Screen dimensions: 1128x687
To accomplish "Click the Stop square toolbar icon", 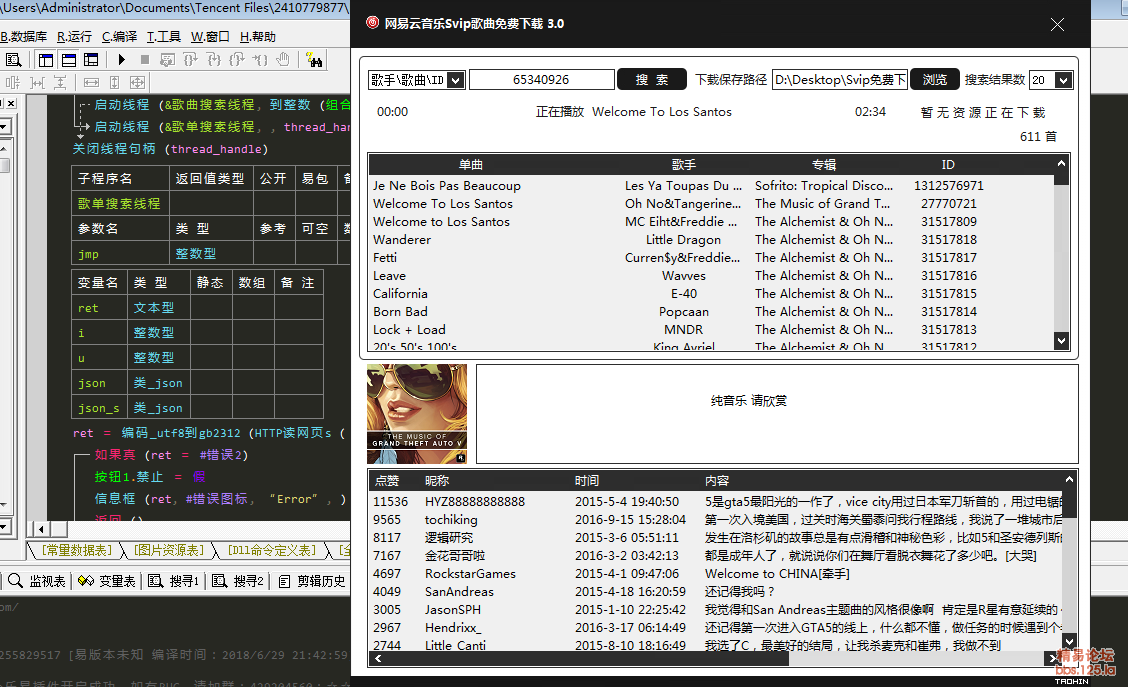I will click(145, 60).
